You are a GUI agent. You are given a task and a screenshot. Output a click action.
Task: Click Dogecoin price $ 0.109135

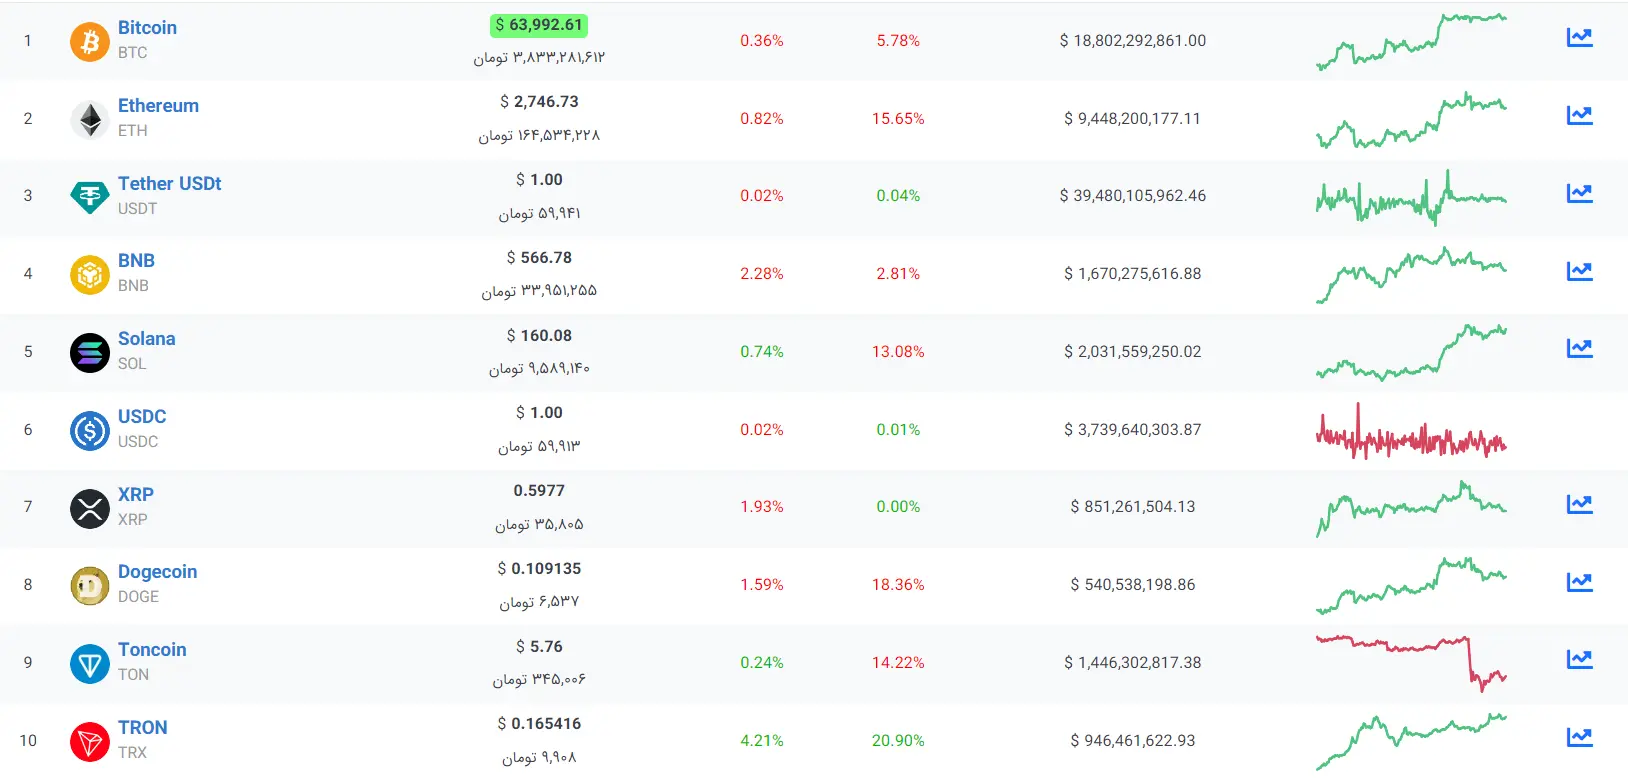click(539, 569)
